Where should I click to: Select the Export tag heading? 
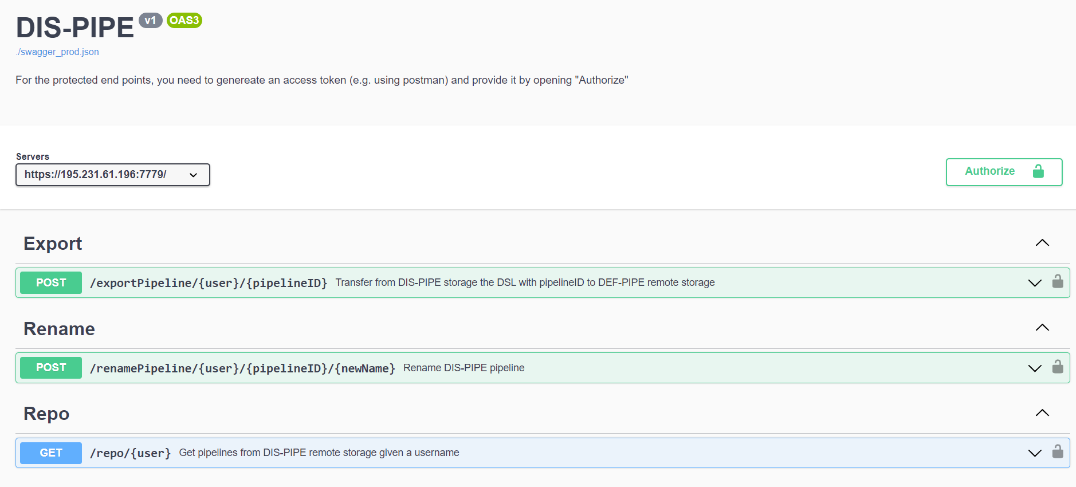pos(53,244)
